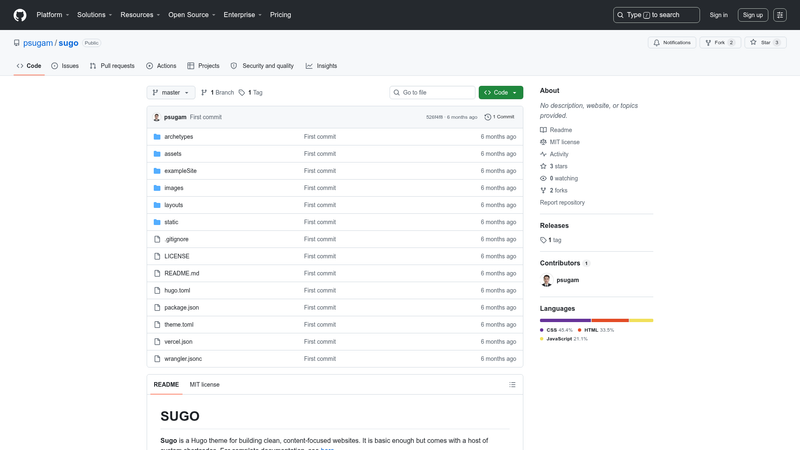
Task: Open the exampleSite folder
Action: pos(180,171)
